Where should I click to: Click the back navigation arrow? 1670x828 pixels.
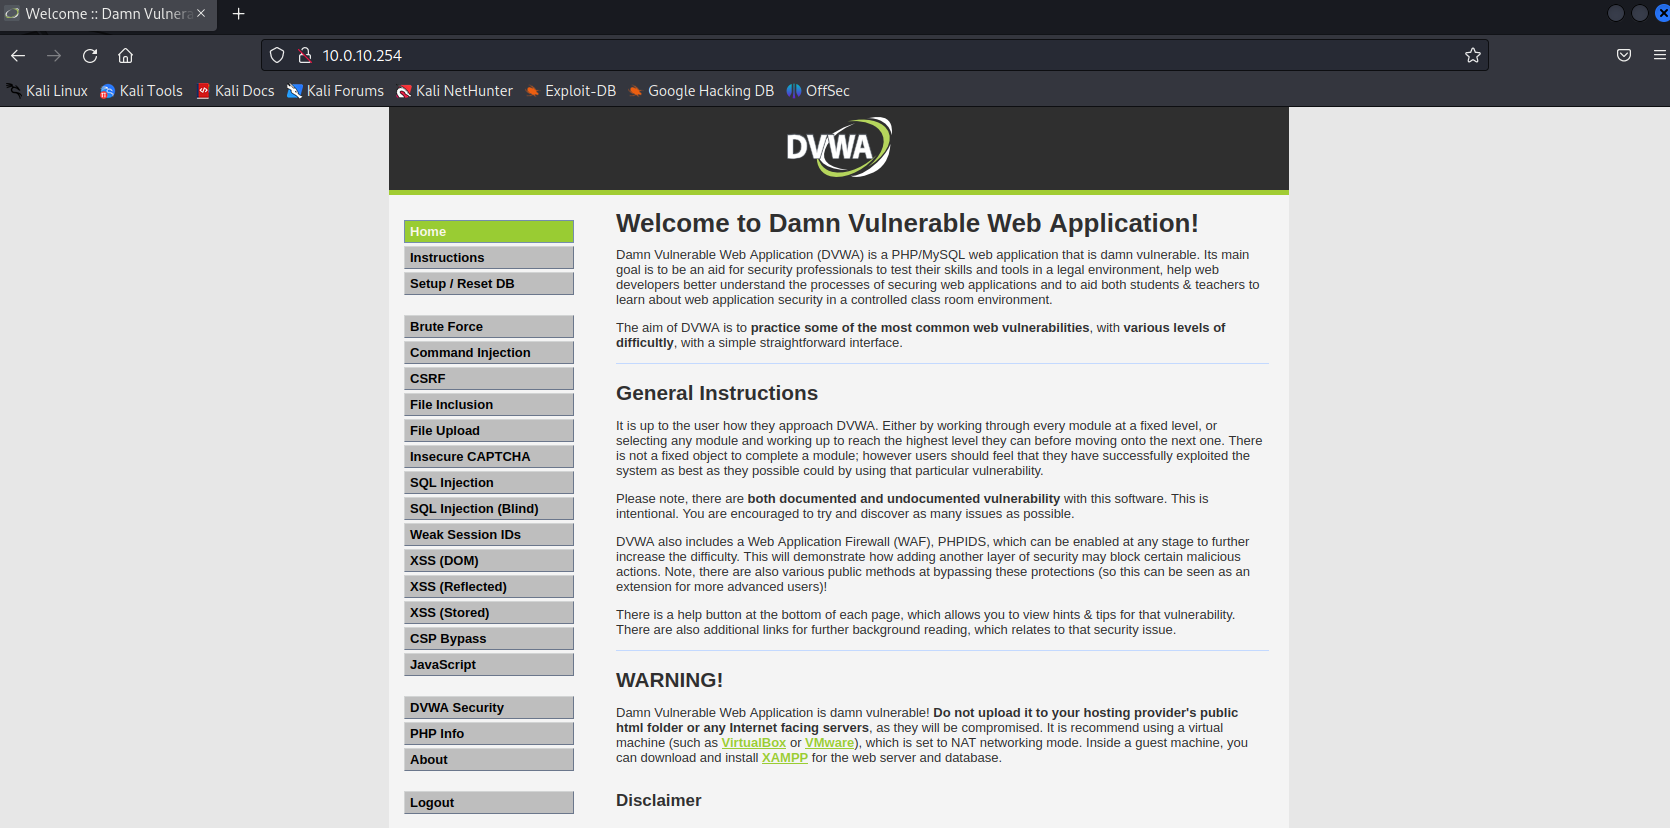click(18, 56)
